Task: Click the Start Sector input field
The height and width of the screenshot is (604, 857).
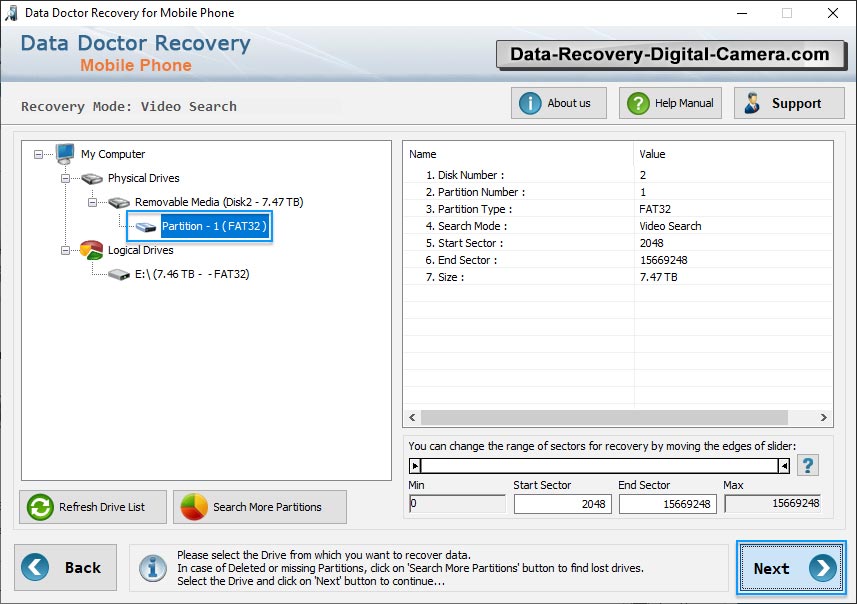Action: click(562, 504)
